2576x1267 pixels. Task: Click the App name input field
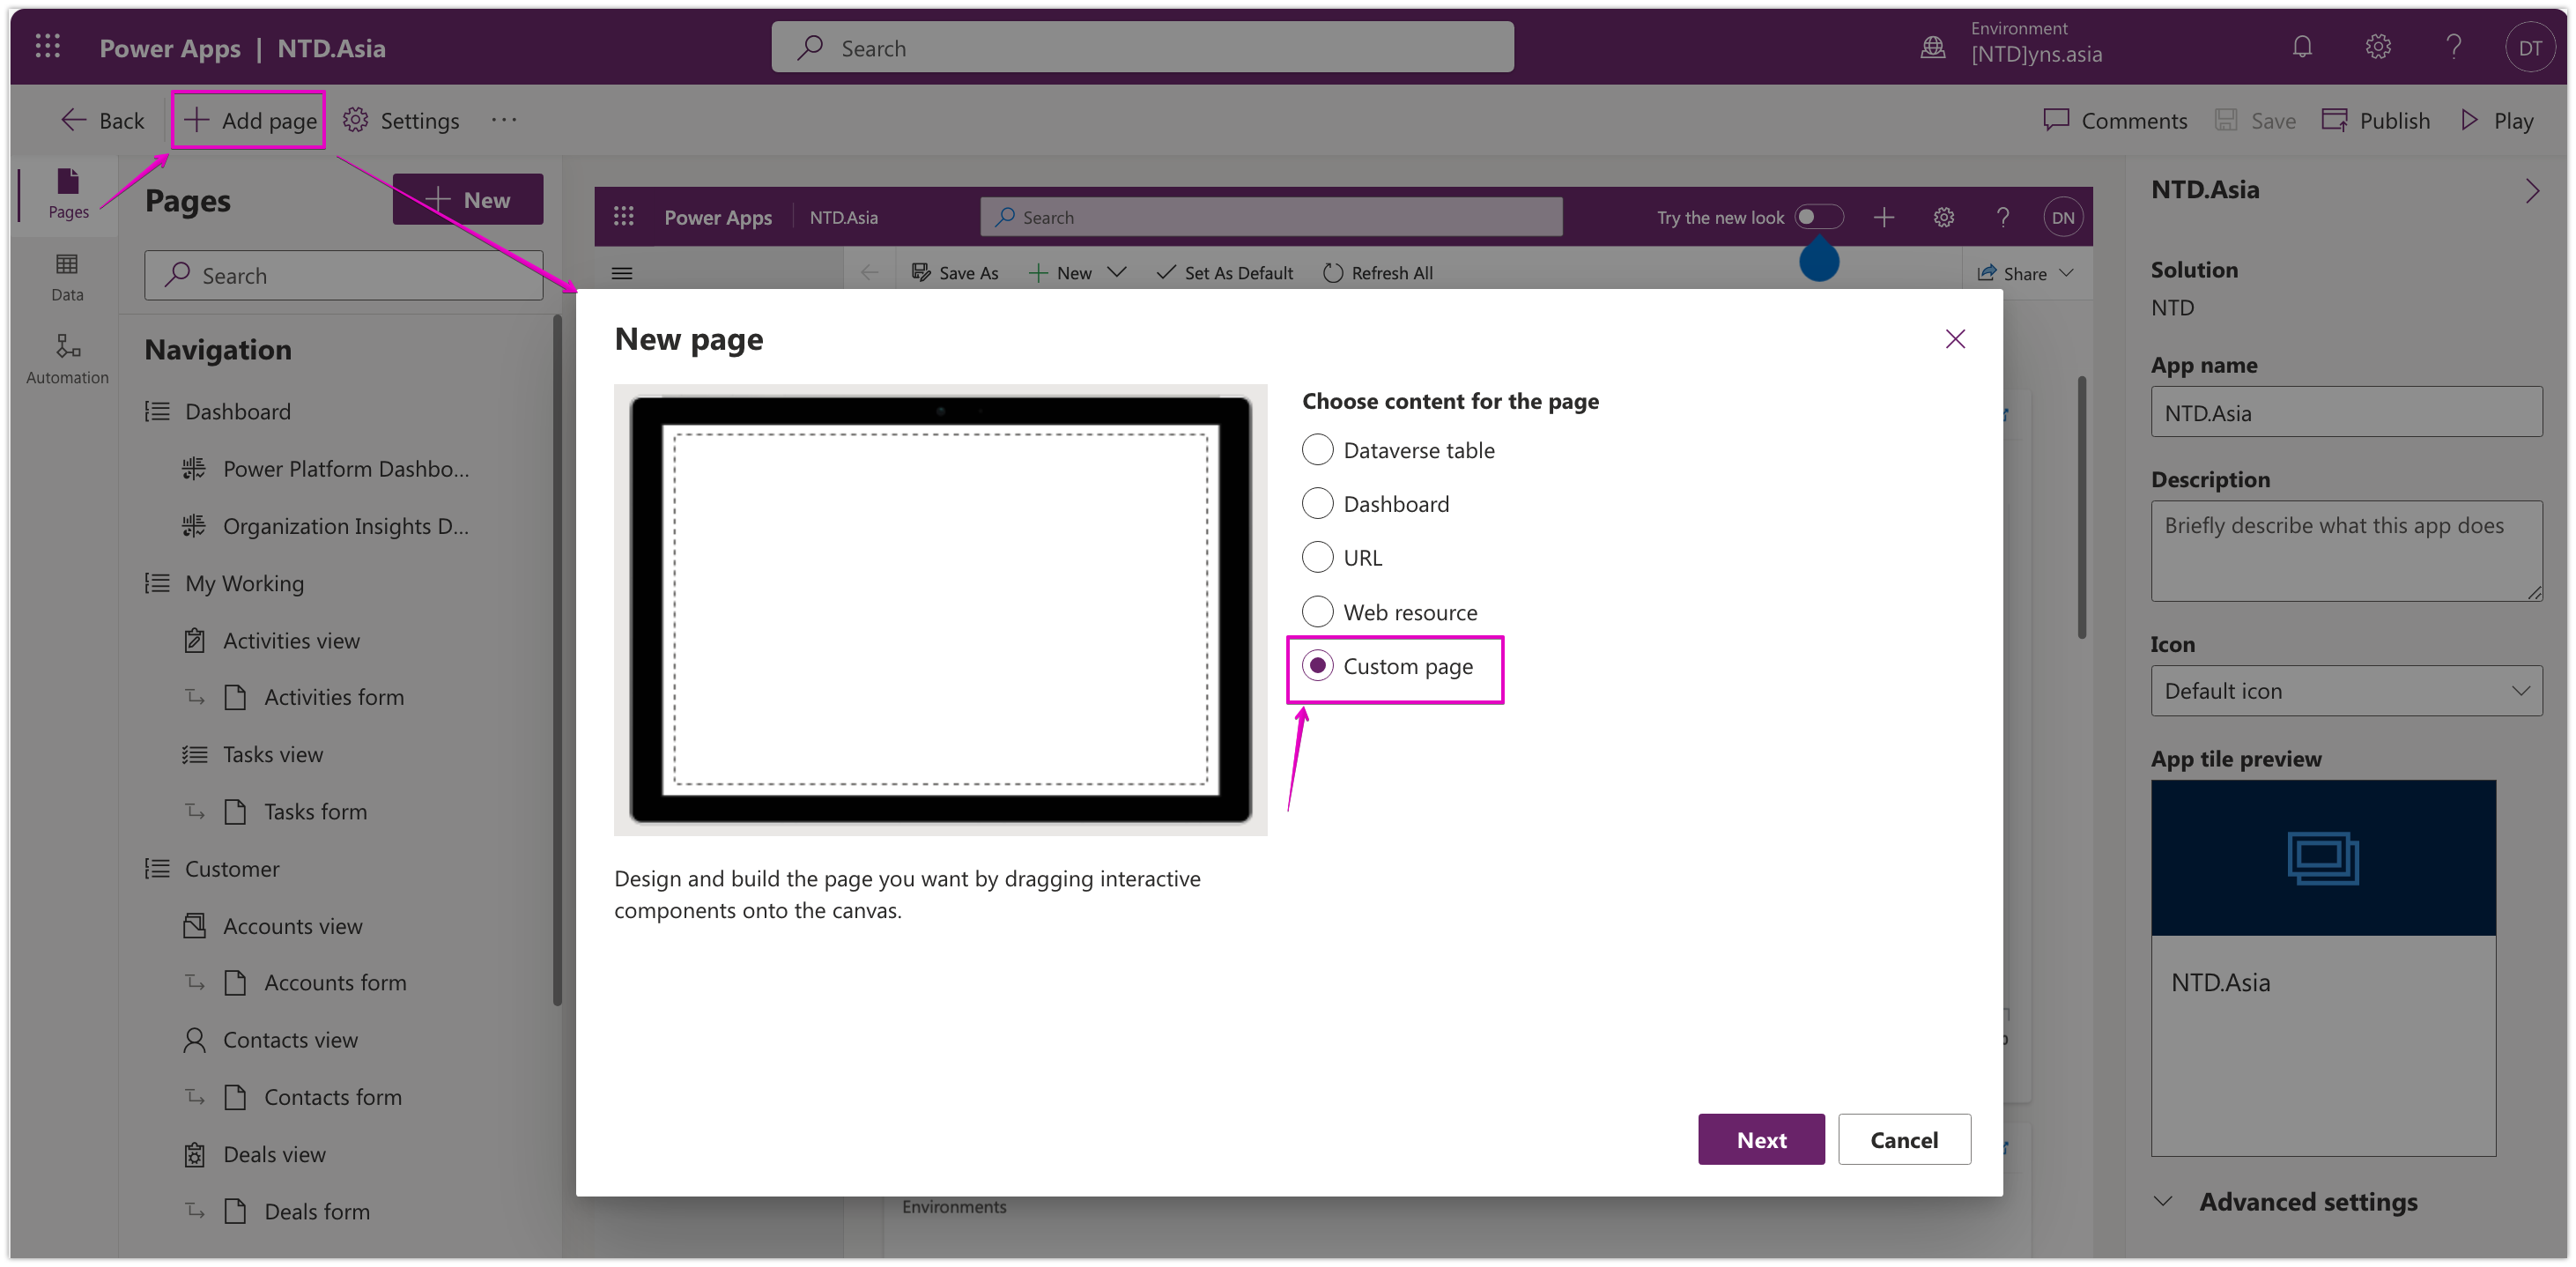[2346, 412]
